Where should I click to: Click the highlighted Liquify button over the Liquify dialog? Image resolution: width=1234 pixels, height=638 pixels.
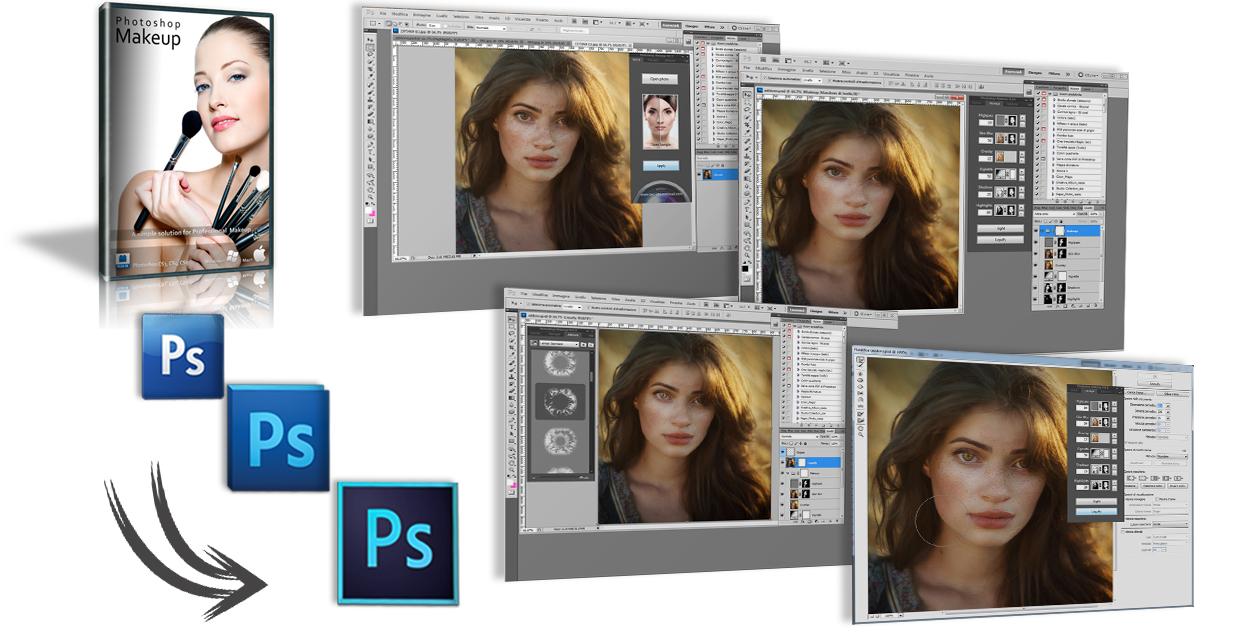[1095, 510]
